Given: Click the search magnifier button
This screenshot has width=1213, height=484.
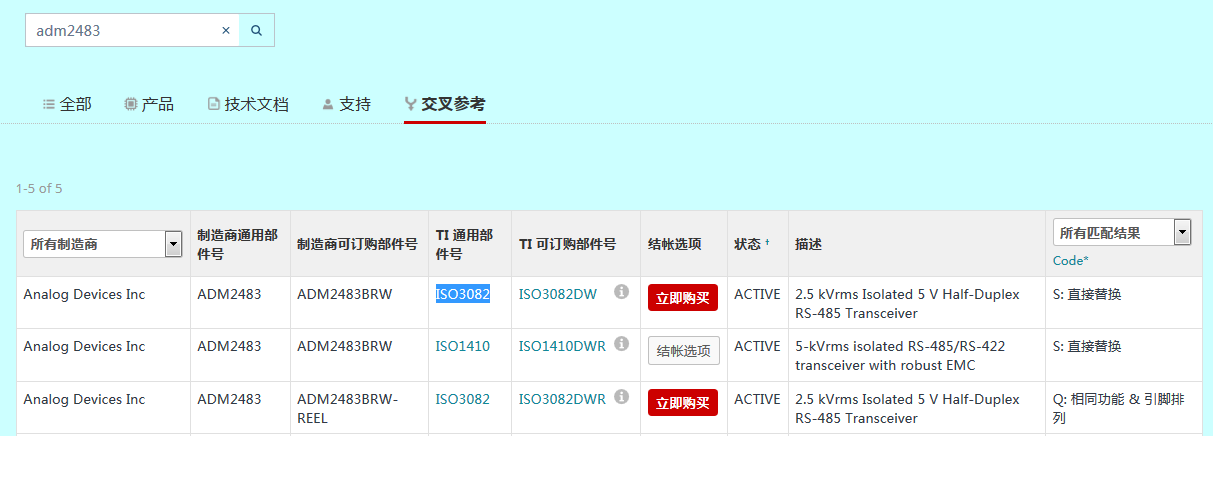Looking at the screenshot, I should click(257, 31).
